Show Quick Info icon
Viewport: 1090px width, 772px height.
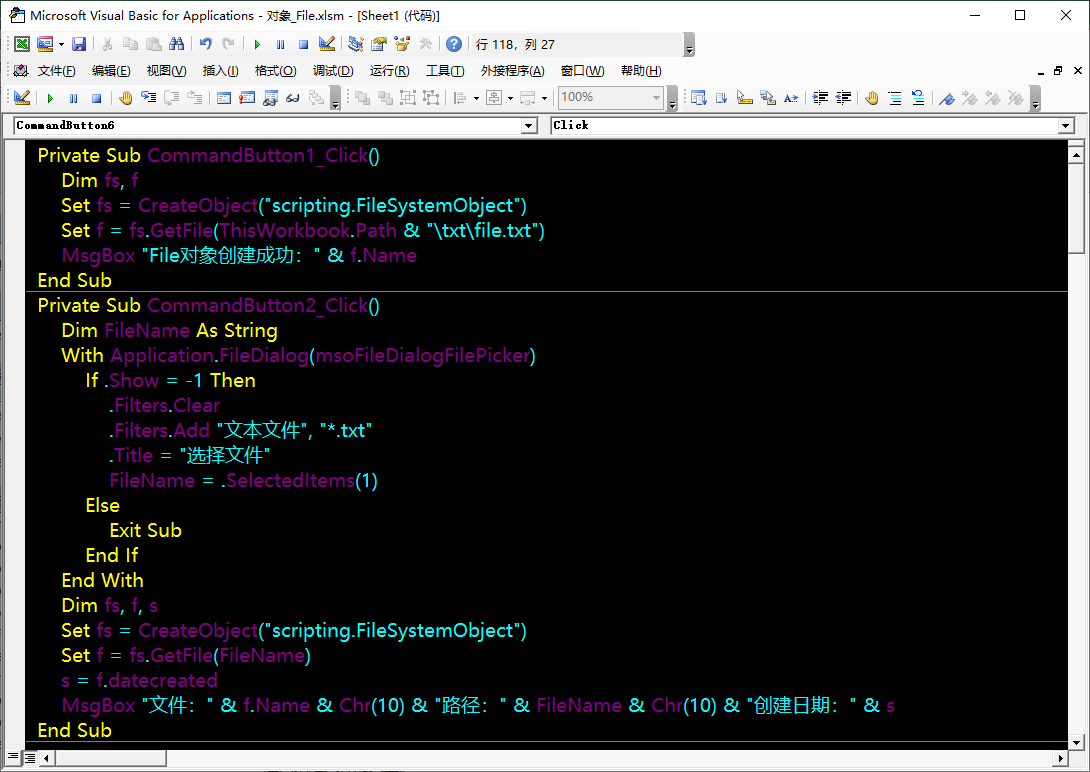(745, 98)
